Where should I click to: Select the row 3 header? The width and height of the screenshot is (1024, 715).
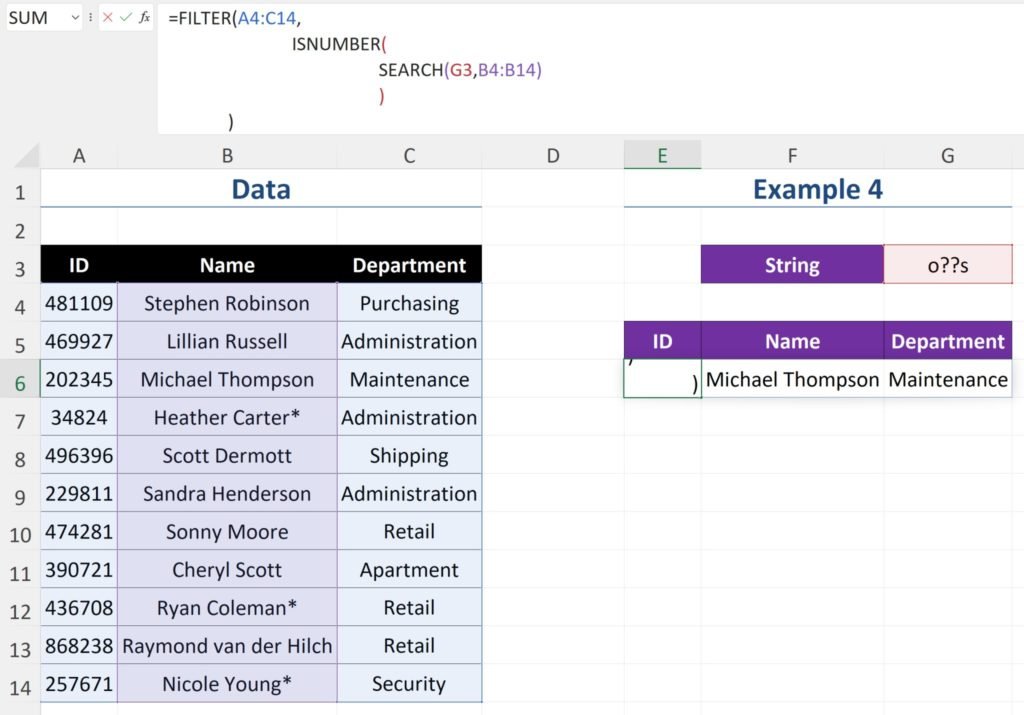20,266
